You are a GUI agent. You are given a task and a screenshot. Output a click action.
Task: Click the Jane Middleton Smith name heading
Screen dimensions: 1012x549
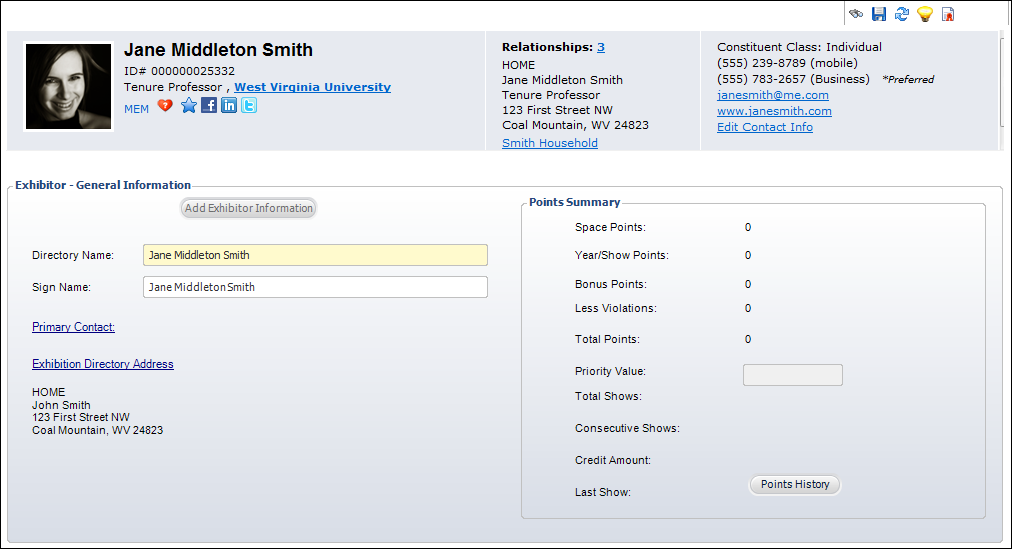pyautogui.click(x=218, y=50)
